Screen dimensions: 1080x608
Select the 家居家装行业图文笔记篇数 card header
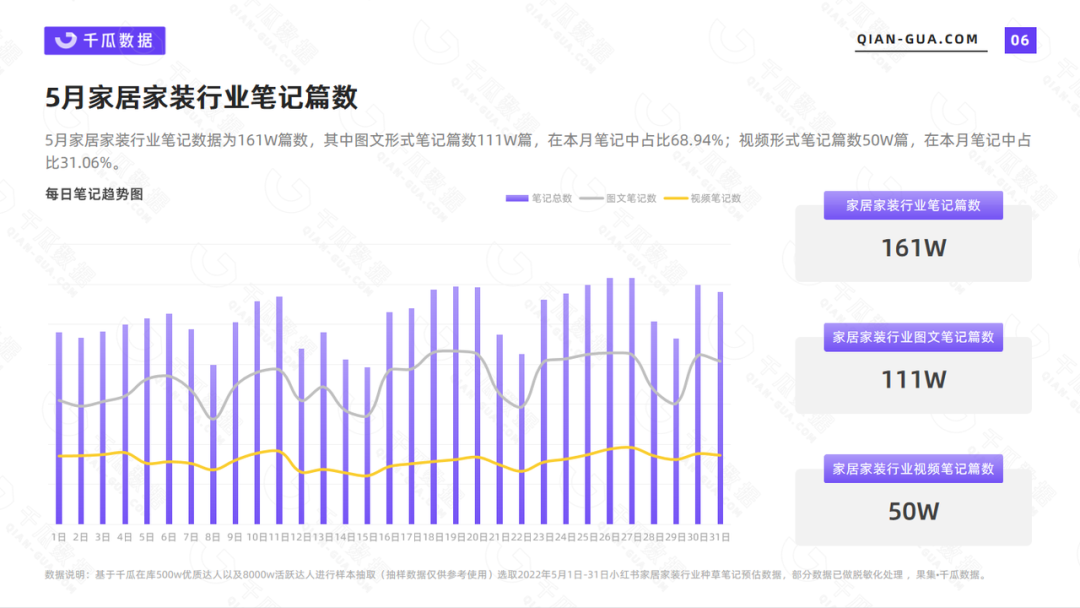[x=913, y=337]
